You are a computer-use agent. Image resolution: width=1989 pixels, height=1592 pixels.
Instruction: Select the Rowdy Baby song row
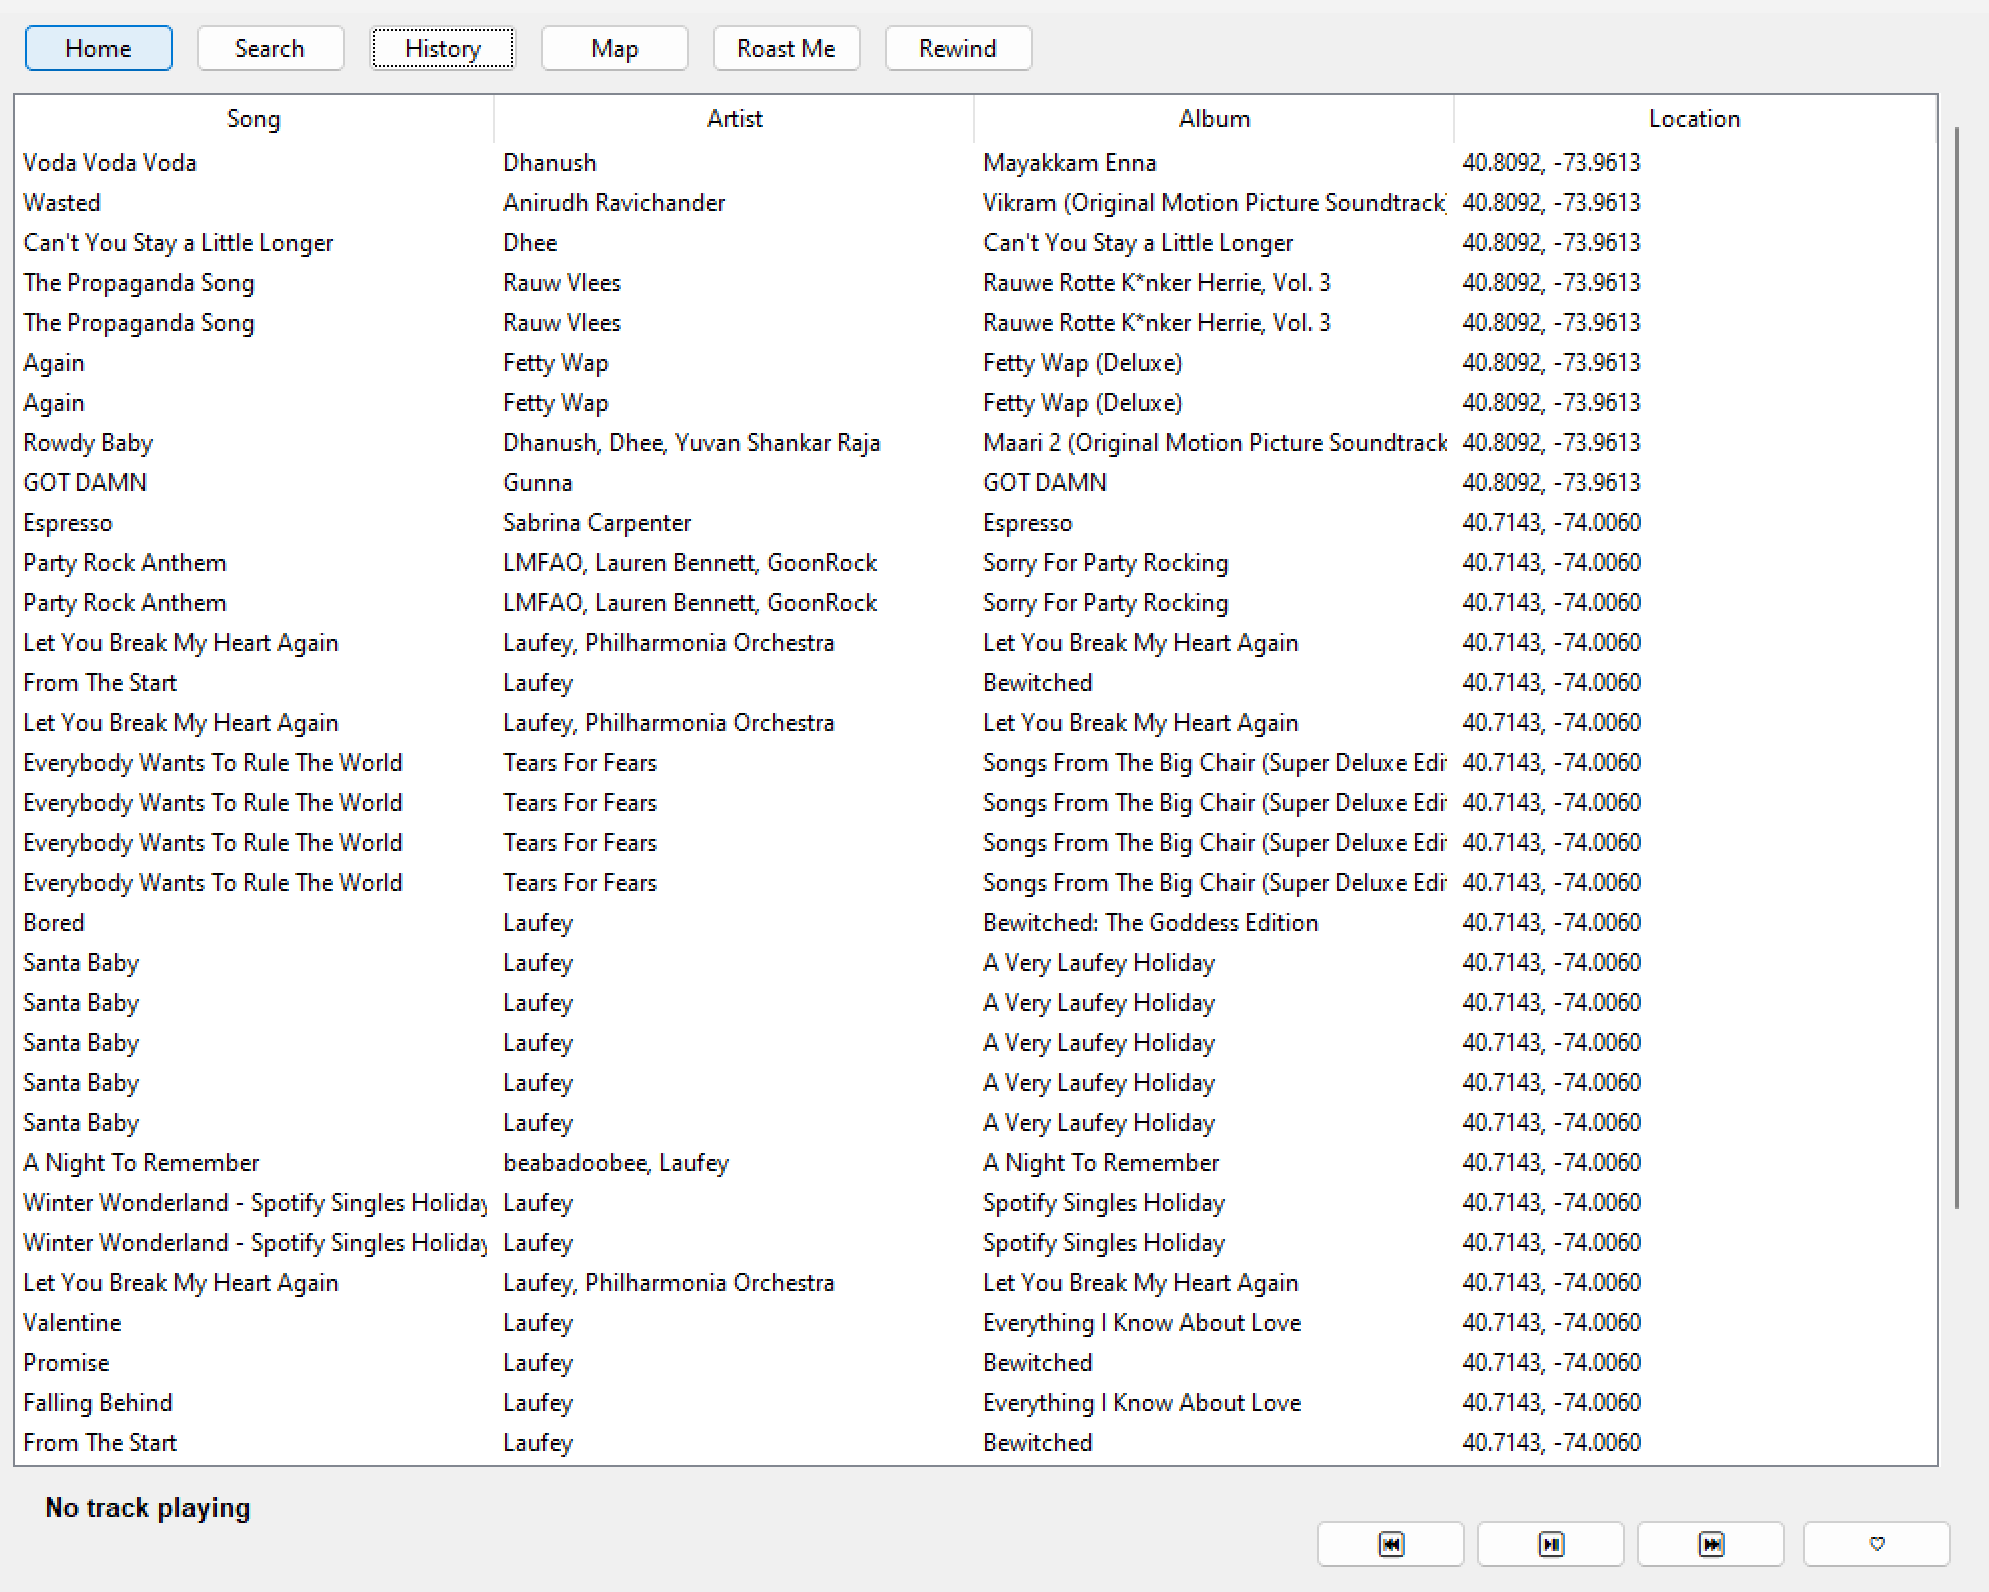[x=88, y=443]
